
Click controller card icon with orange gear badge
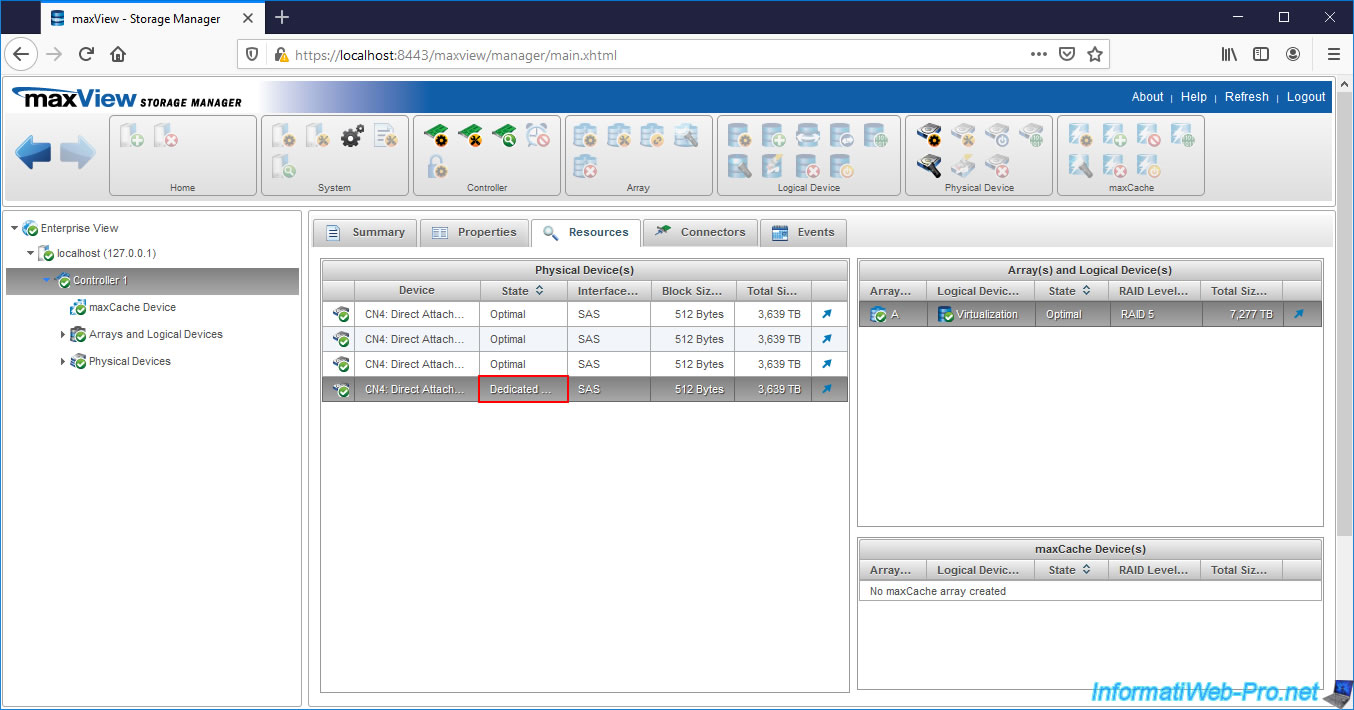click(x=436, y=135)
